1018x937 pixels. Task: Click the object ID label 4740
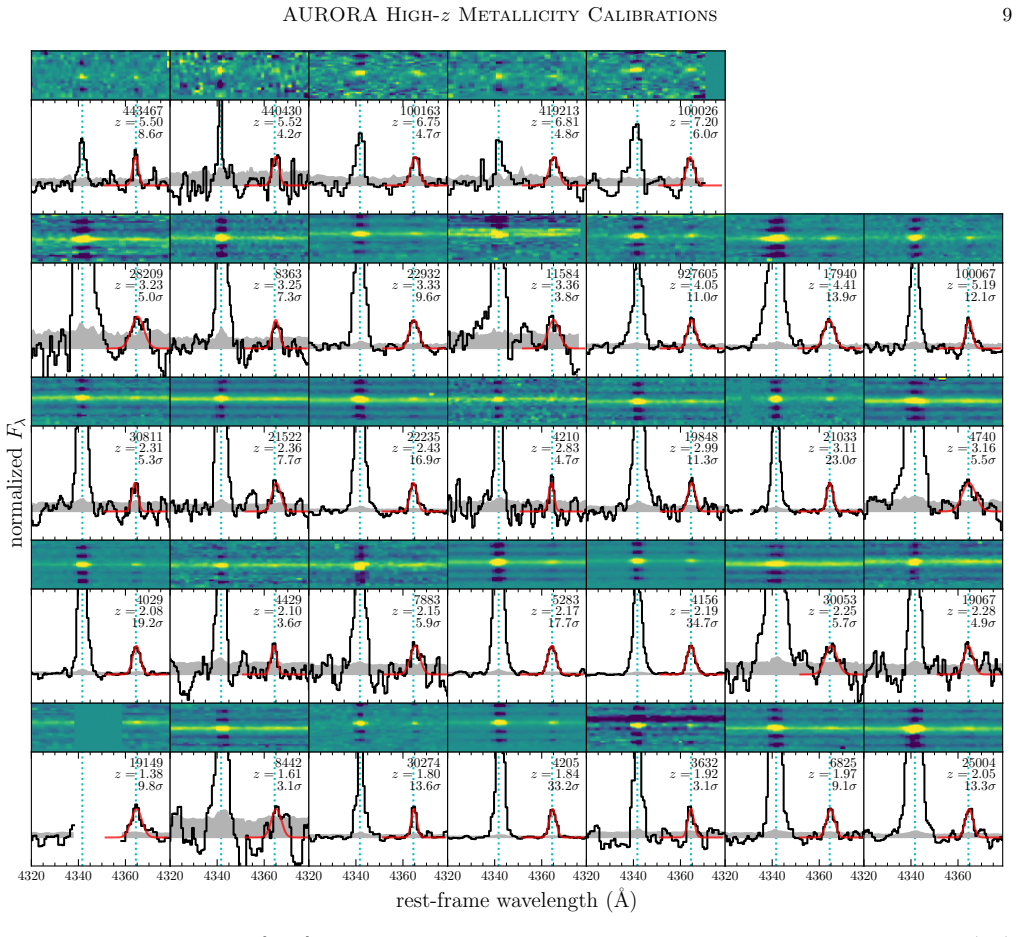[983, 437]
